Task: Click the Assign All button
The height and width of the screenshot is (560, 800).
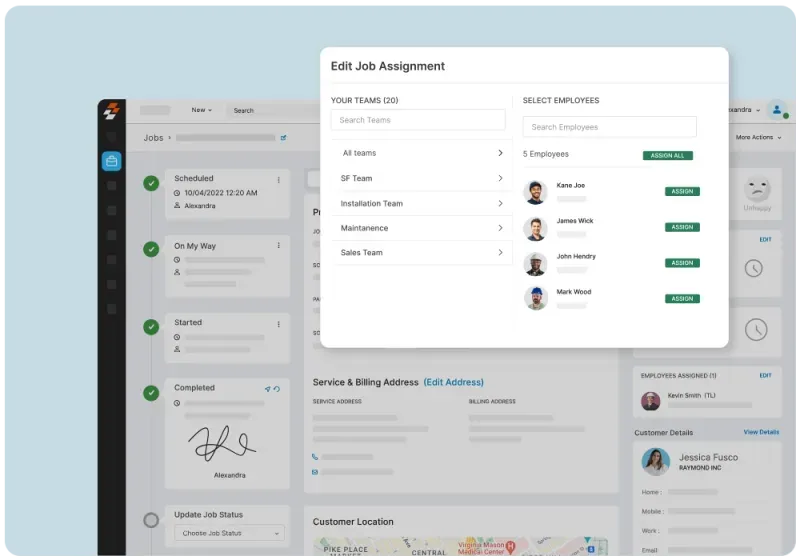Action: pyautogui.click(x=667, y=156)
